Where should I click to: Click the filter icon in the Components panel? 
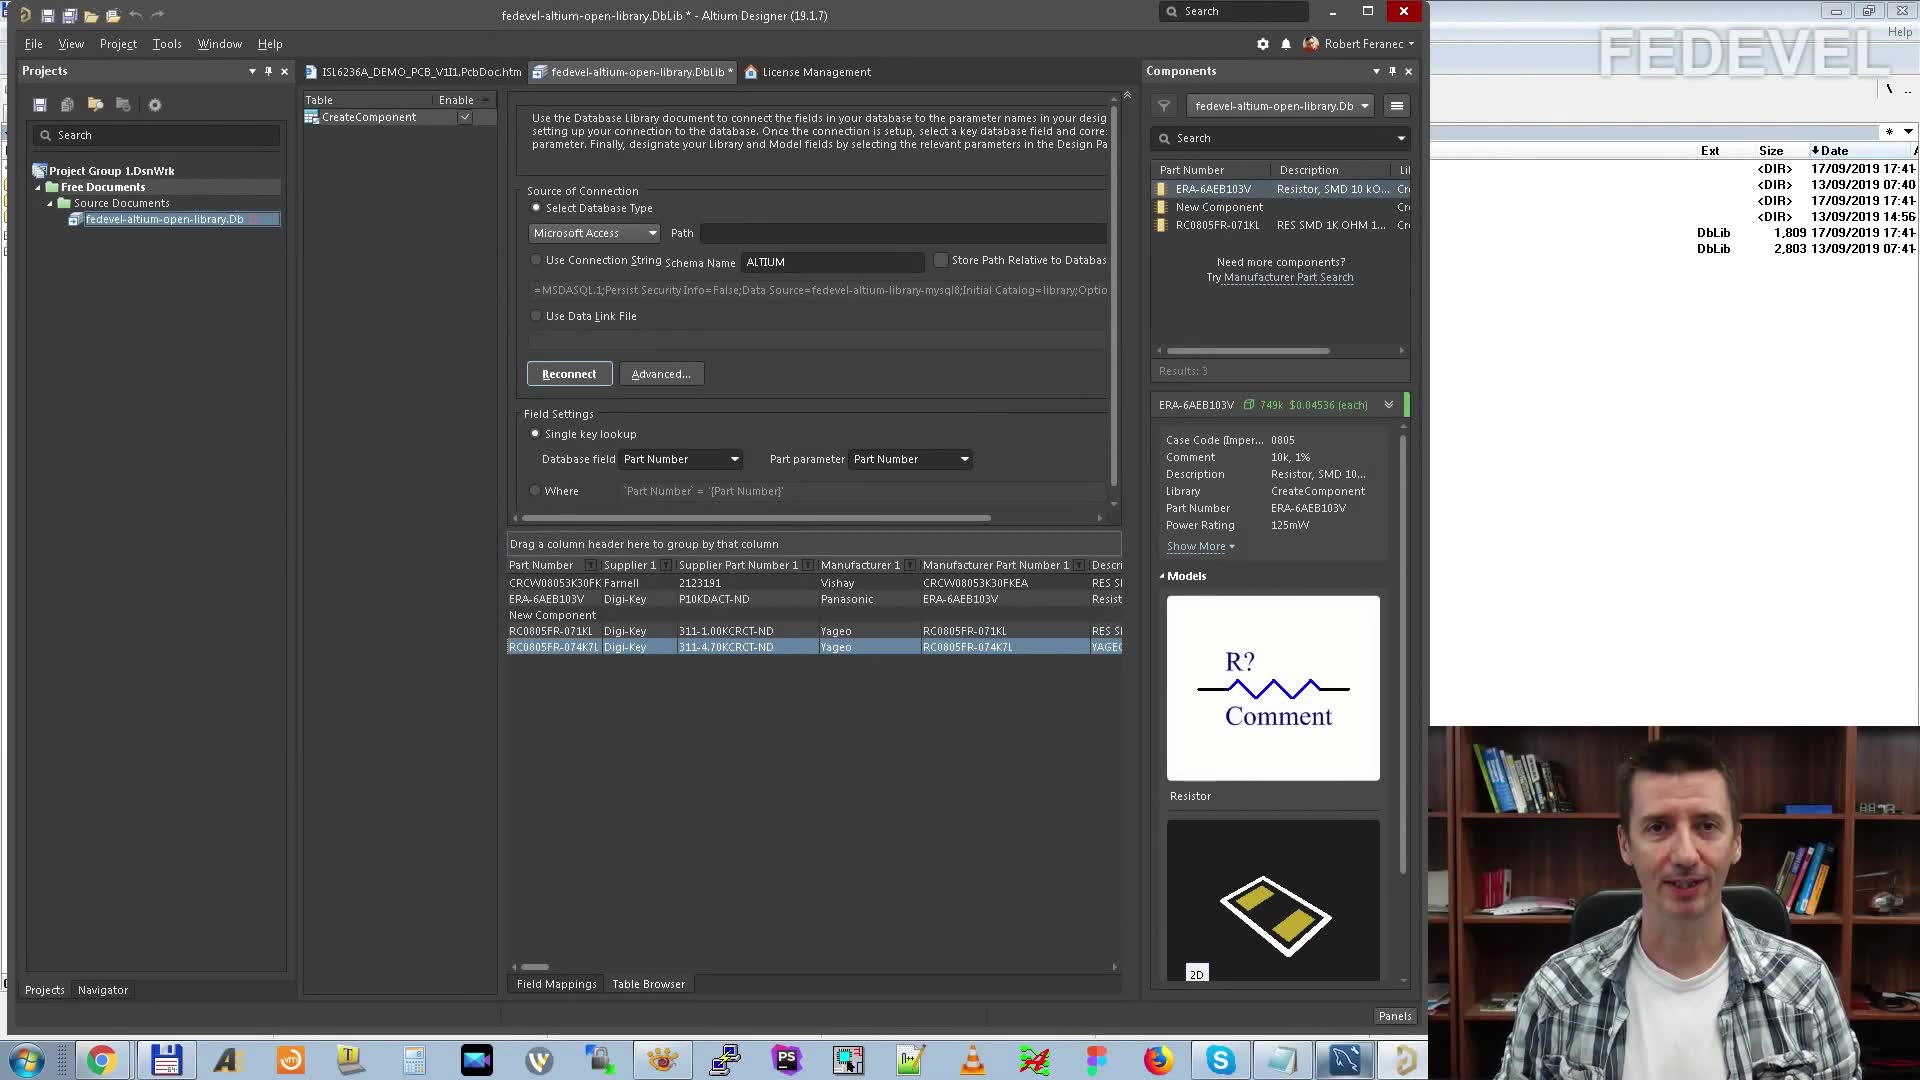(x=1163, y=106)
